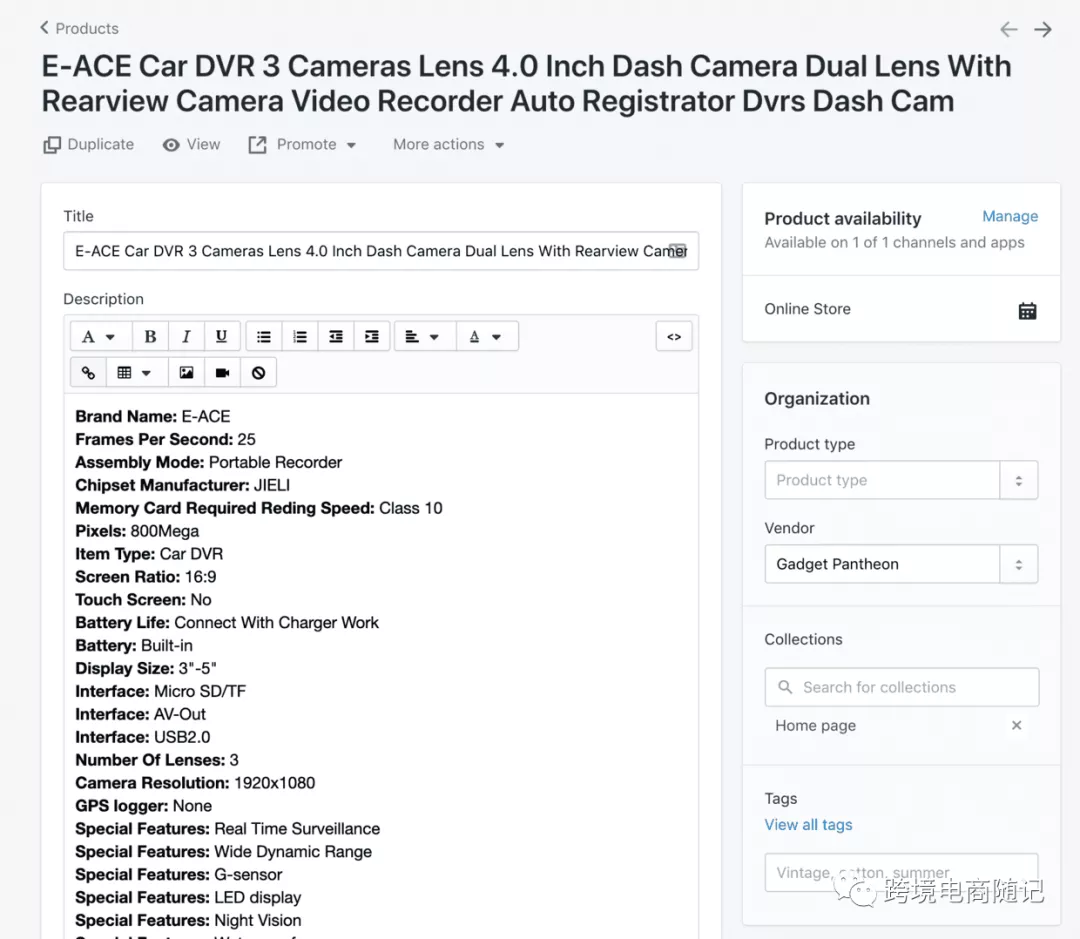
Task: Click 'Assembly Mode: Portable Recorder' line
Action: pyautogui.click(x=209, y=462)
